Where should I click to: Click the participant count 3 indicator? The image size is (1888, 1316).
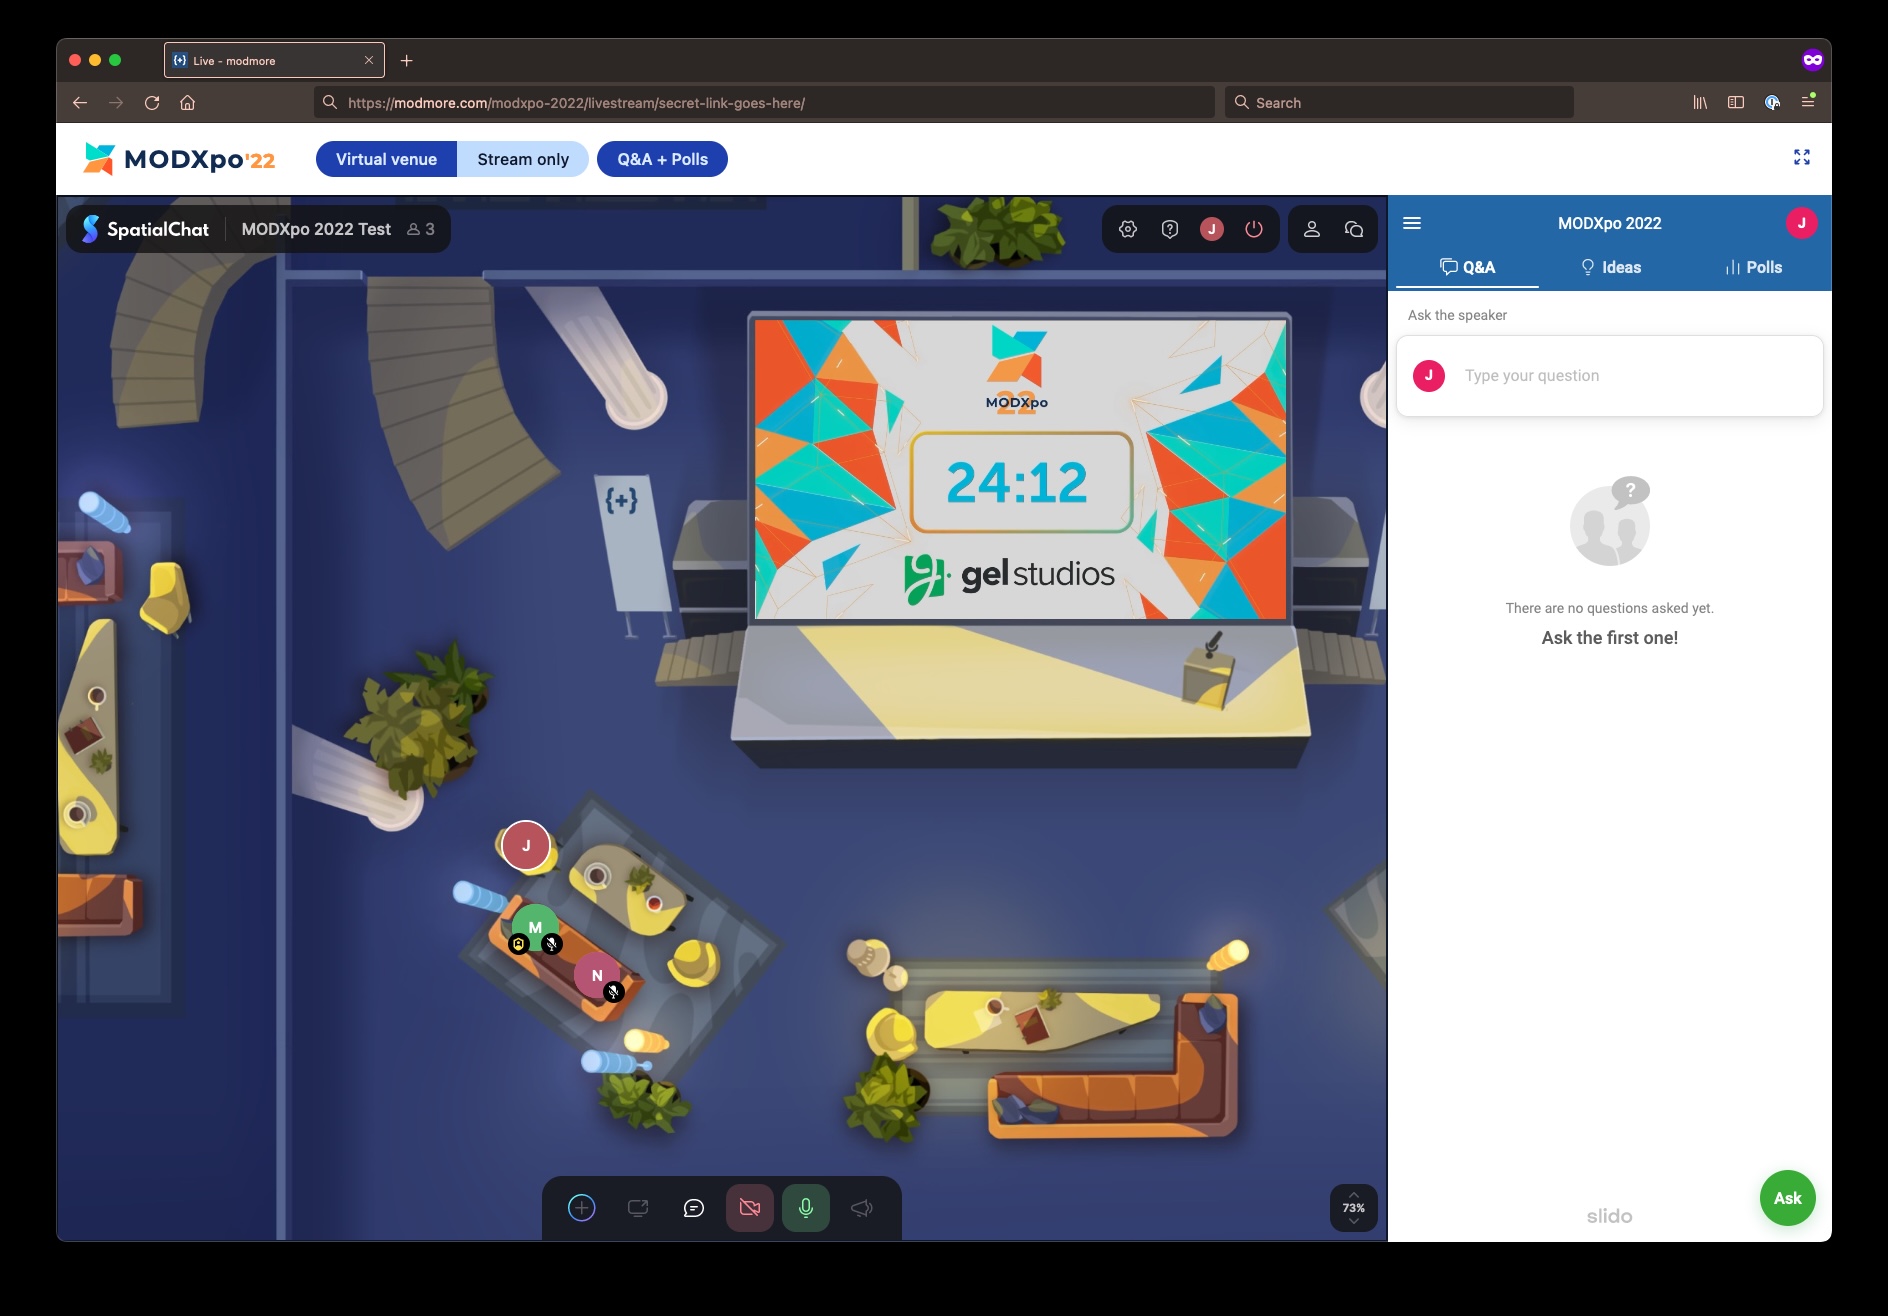pos(421,229)
